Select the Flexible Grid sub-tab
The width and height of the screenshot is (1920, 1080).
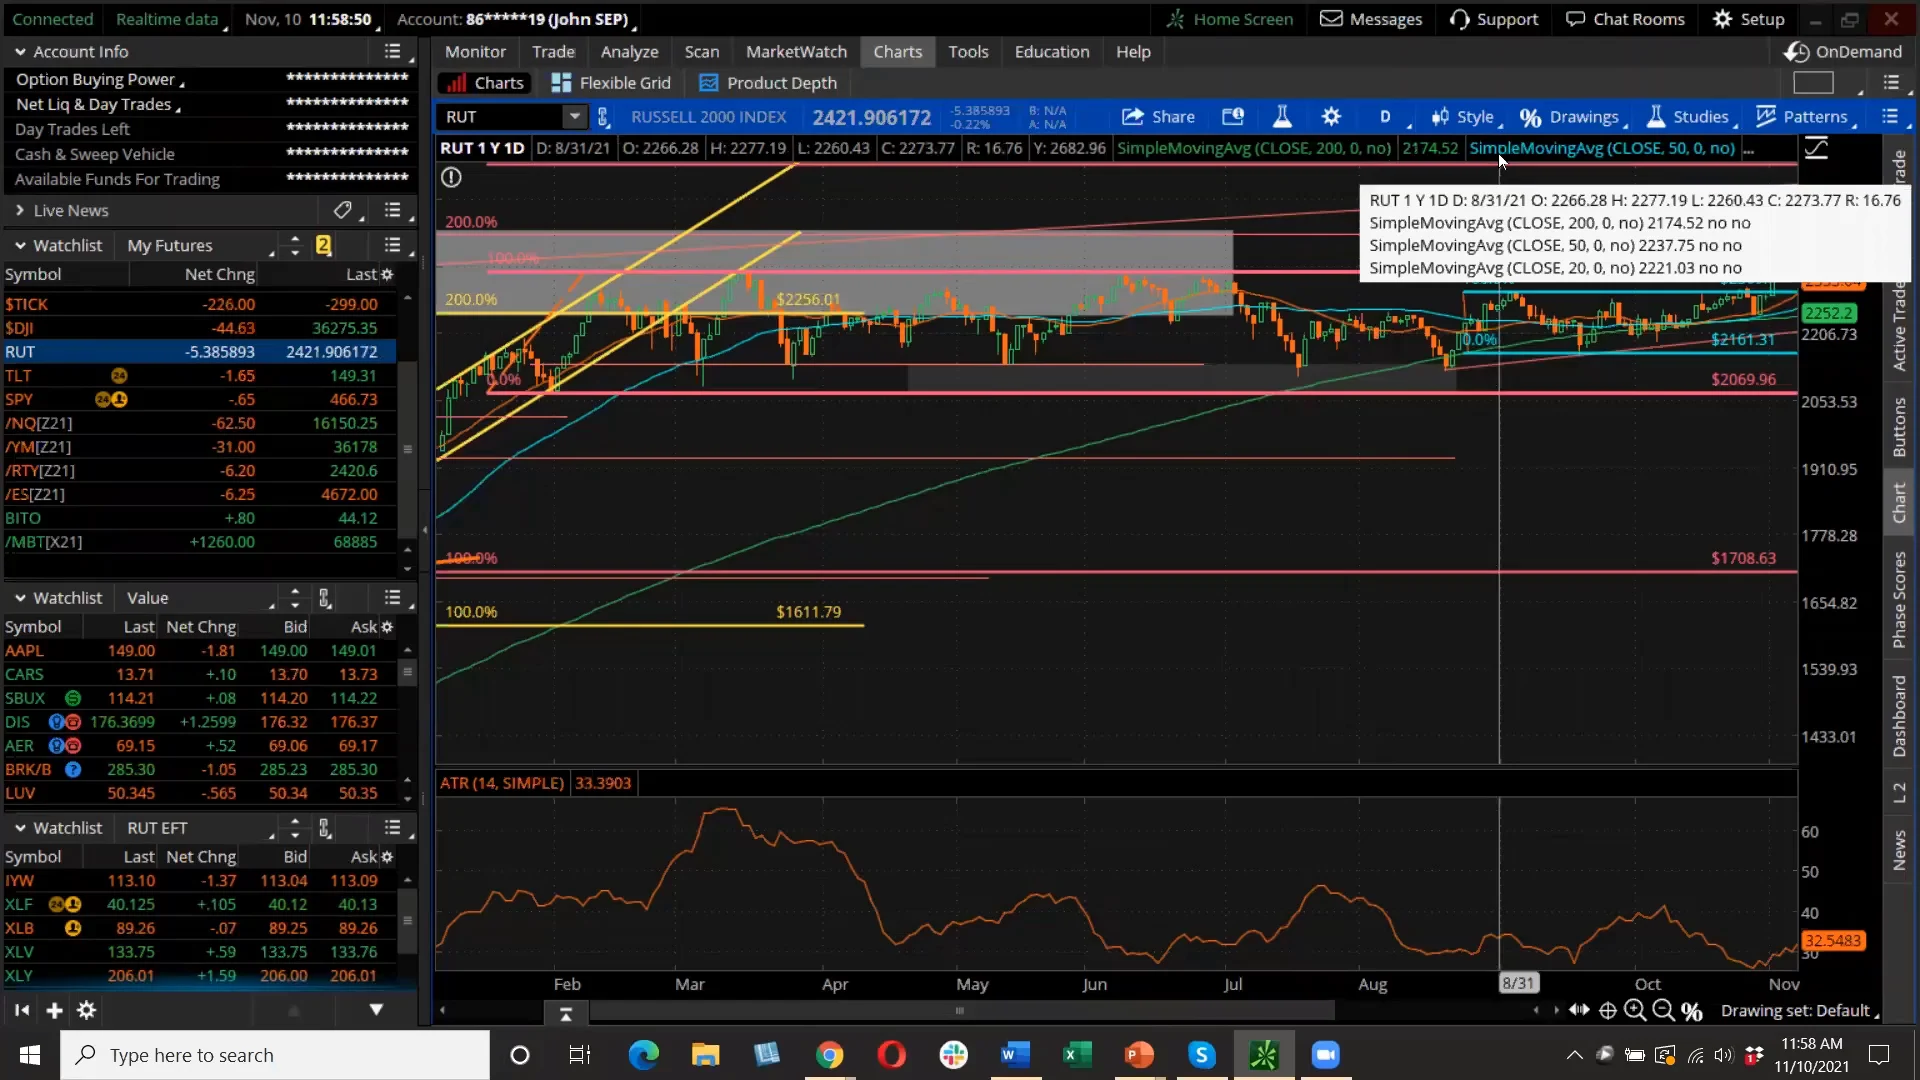(611, 83)
